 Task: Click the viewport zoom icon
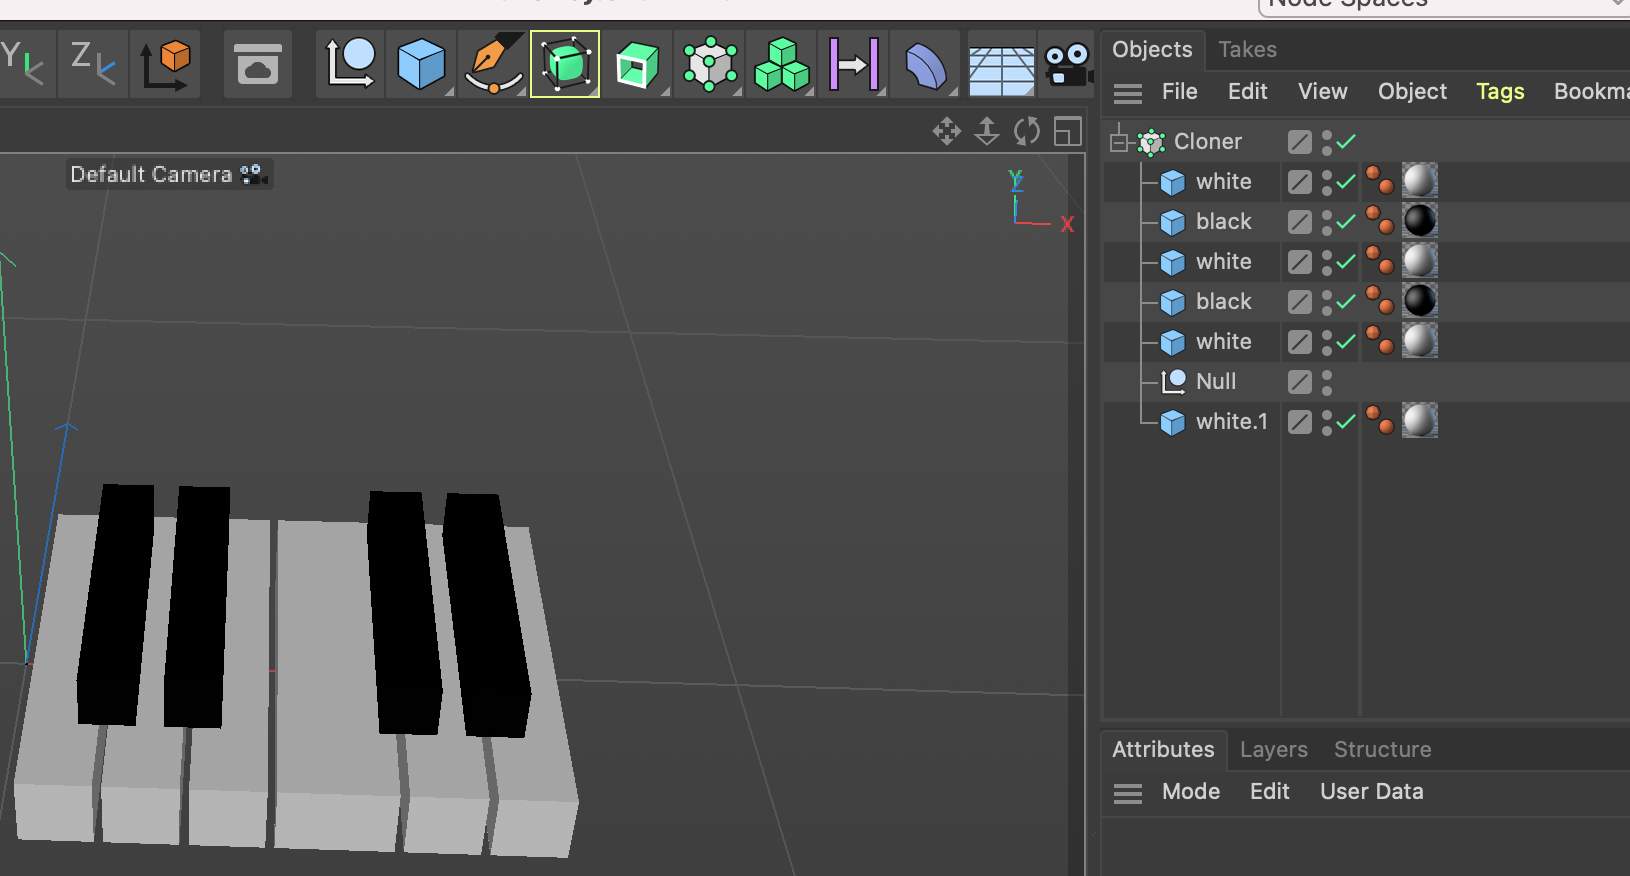[x=987, y=131]
